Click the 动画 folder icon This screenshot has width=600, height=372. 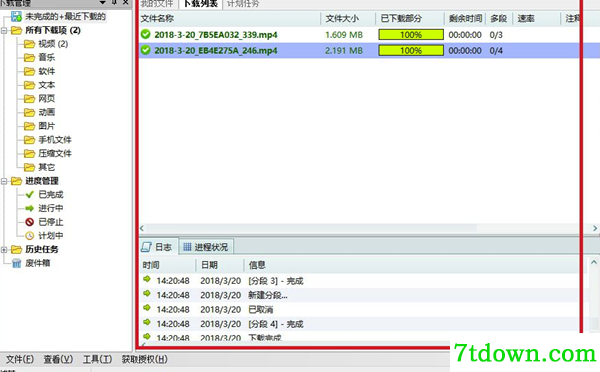(x=29, y=113)
